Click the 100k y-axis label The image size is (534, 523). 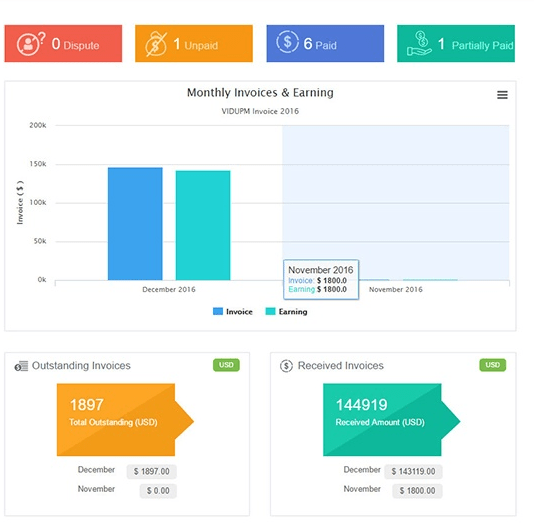[38, 203]
